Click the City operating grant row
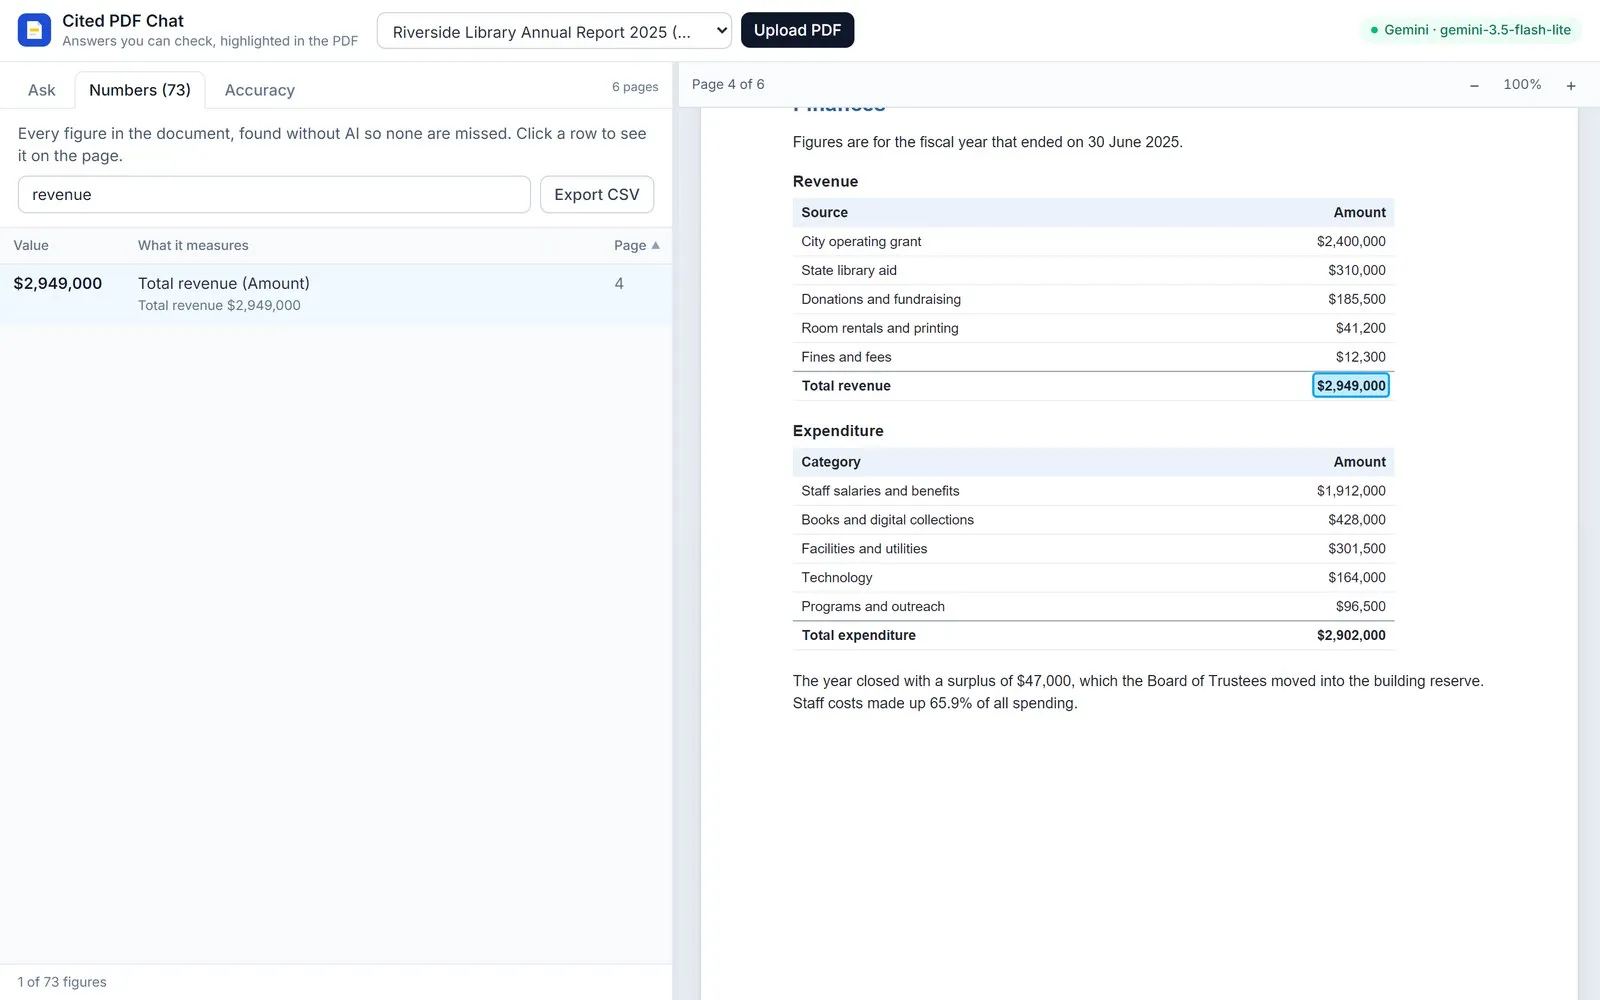This screenshot has height=1000, width=1600. coord(1093,241)
